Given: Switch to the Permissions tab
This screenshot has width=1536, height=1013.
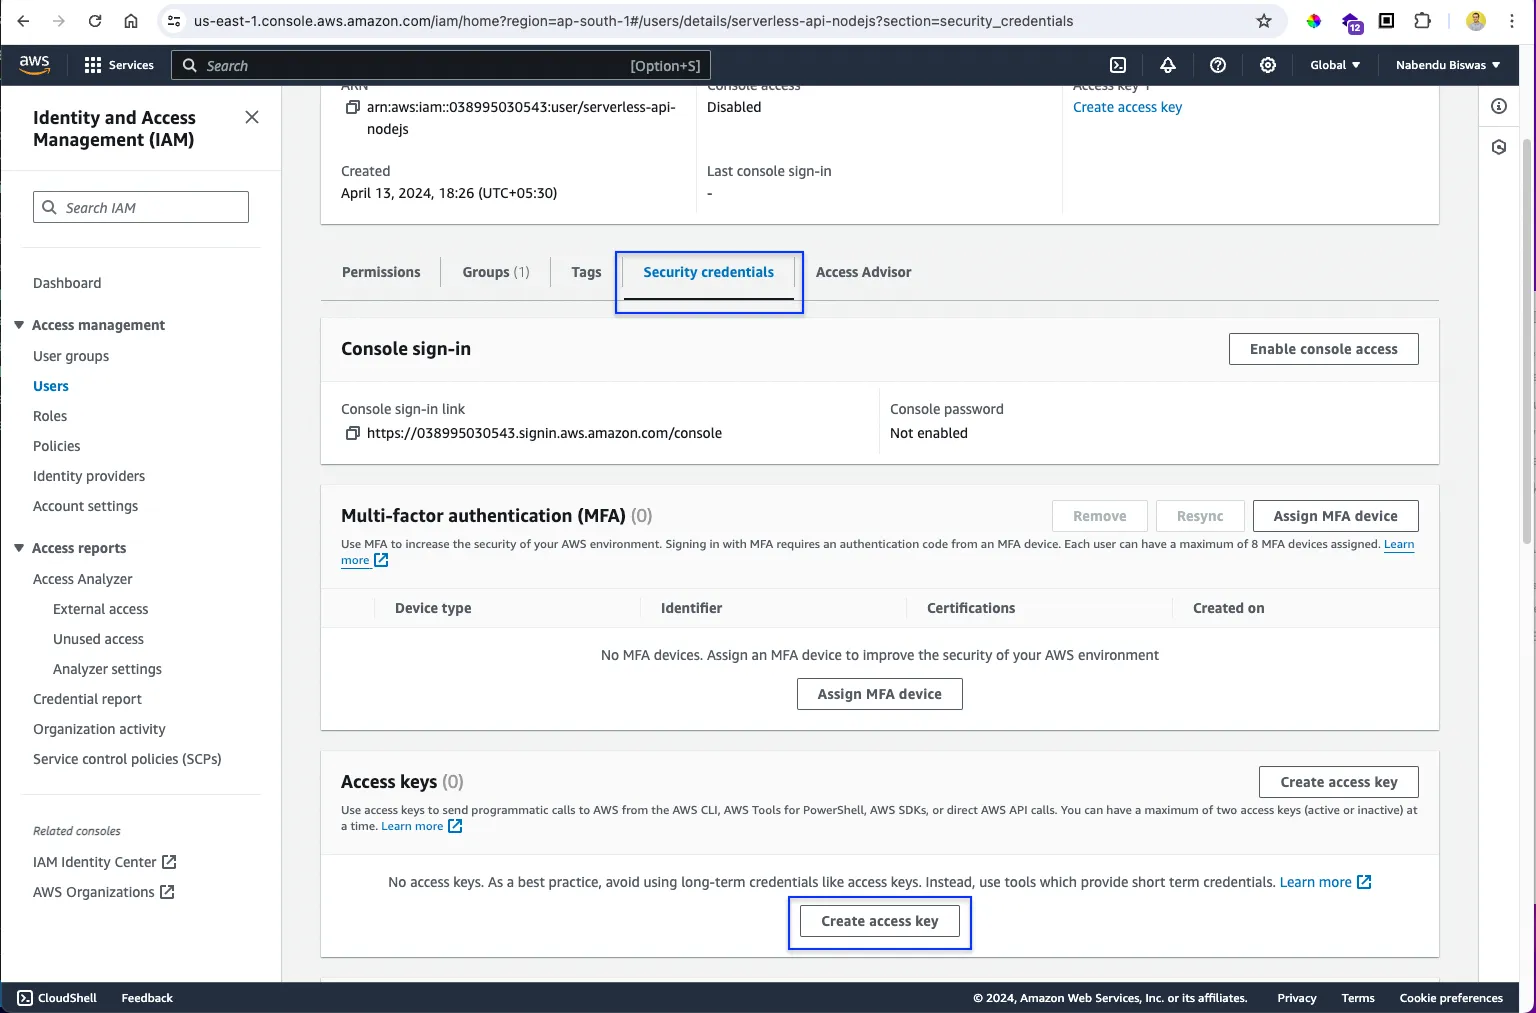Looking at the screenshot, I should [381, 272].
